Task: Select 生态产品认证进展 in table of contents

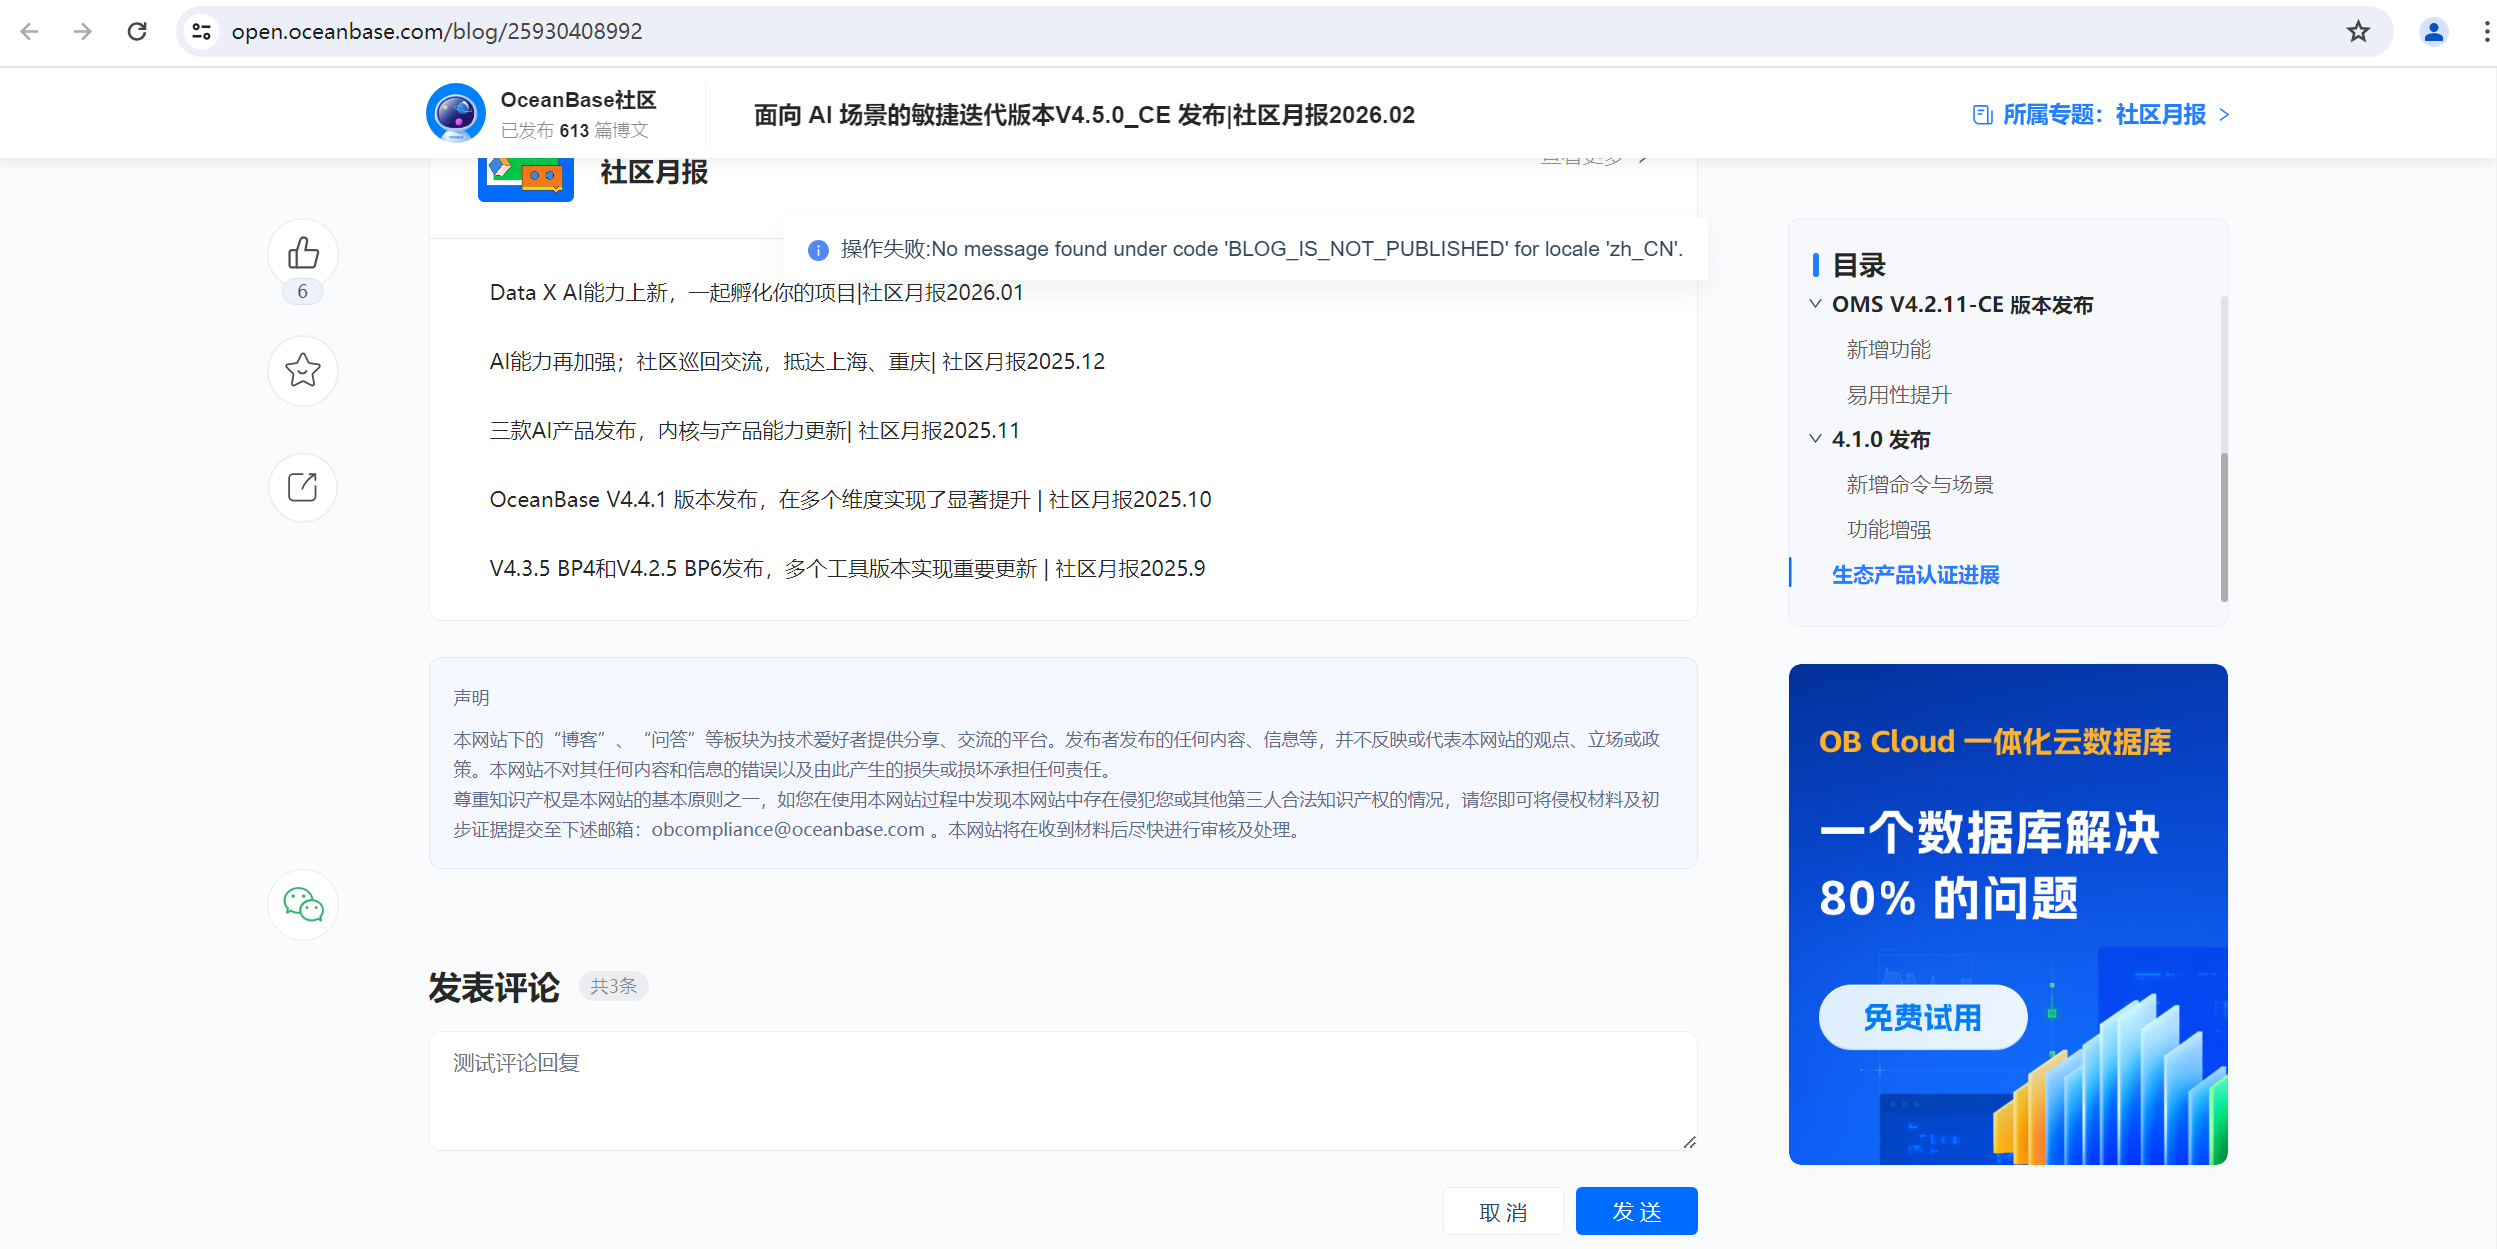Action: click(x=1915, y=575)
